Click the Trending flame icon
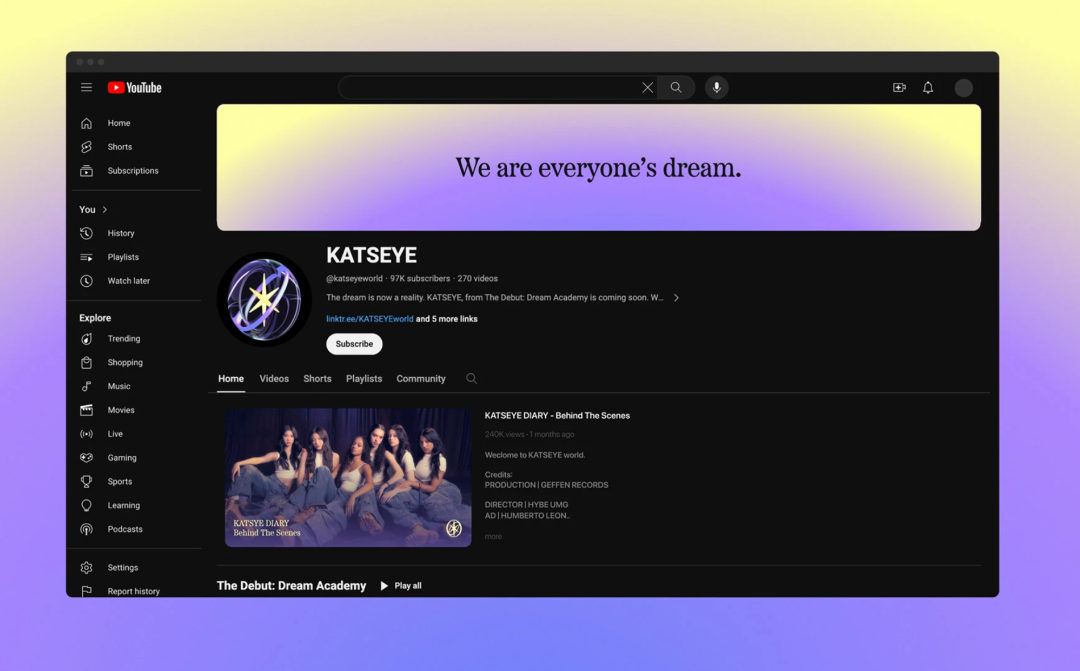Image resolution: width=1080 pixels, height=671 pixels. coord(86,339)
